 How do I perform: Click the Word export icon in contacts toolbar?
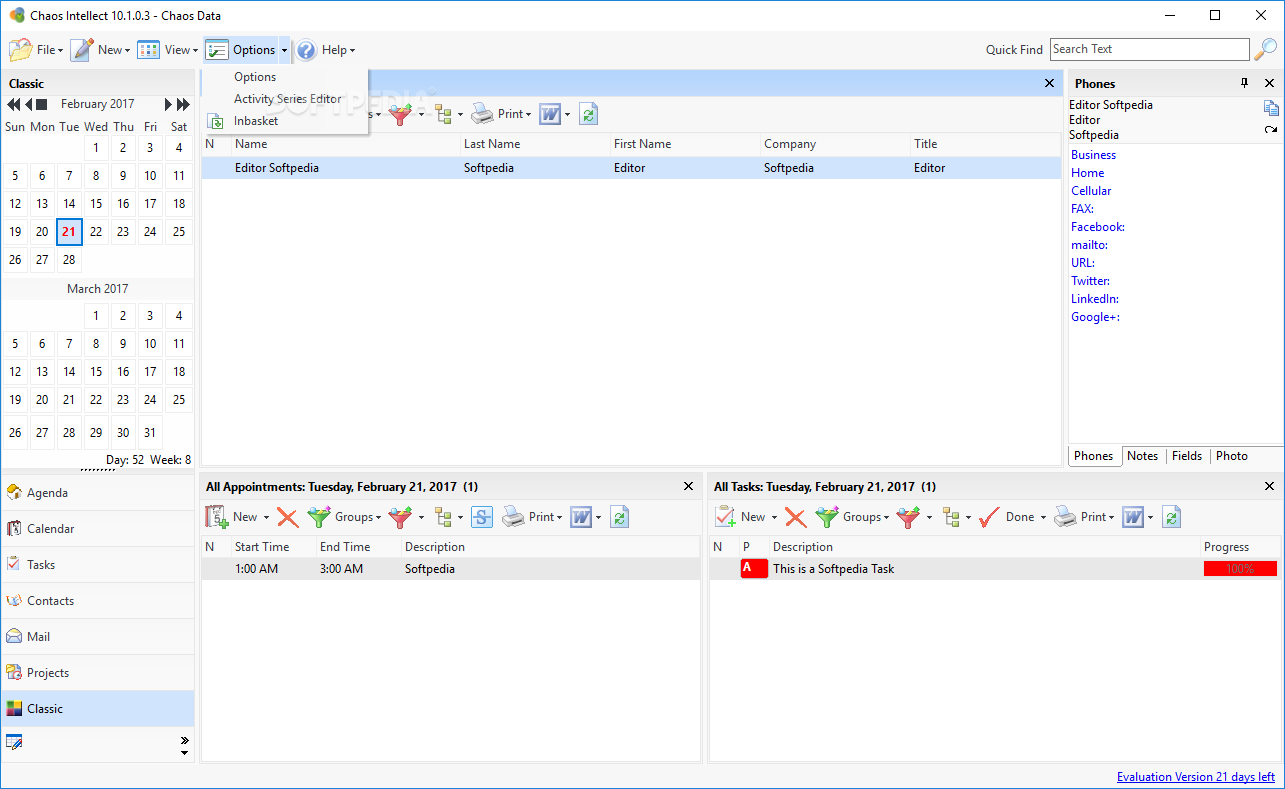(x=550, y=115)
